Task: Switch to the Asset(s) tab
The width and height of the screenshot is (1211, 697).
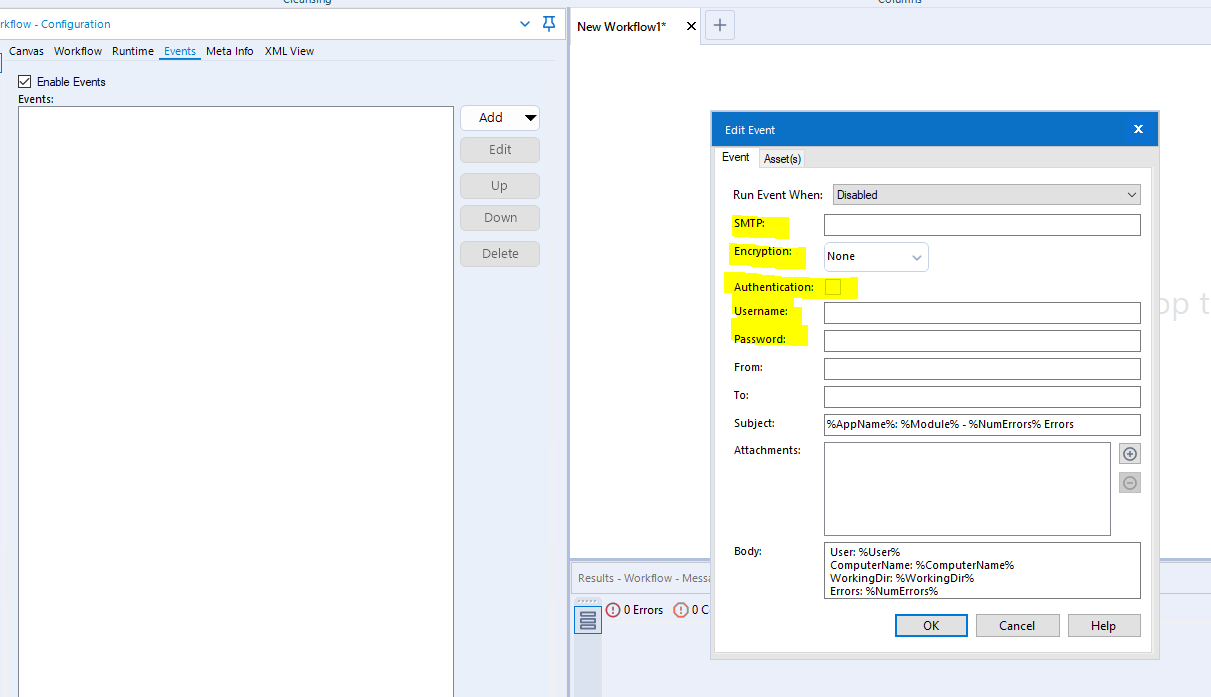Action: (x=782, y=158)
